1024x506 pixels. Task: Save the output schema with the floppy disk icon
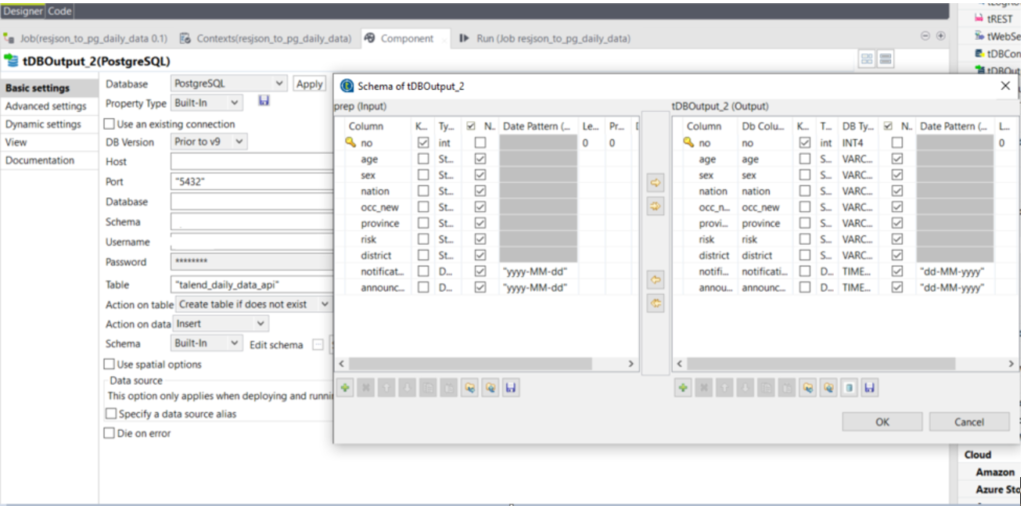pyautogui.click(x=869, y=388)
